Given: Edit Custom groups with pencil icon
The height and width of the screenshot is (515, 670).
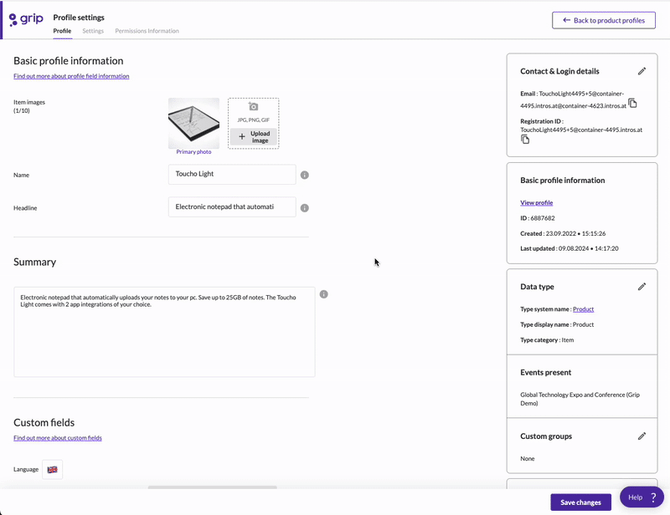Looking at the screenshot, I should 642,436.
